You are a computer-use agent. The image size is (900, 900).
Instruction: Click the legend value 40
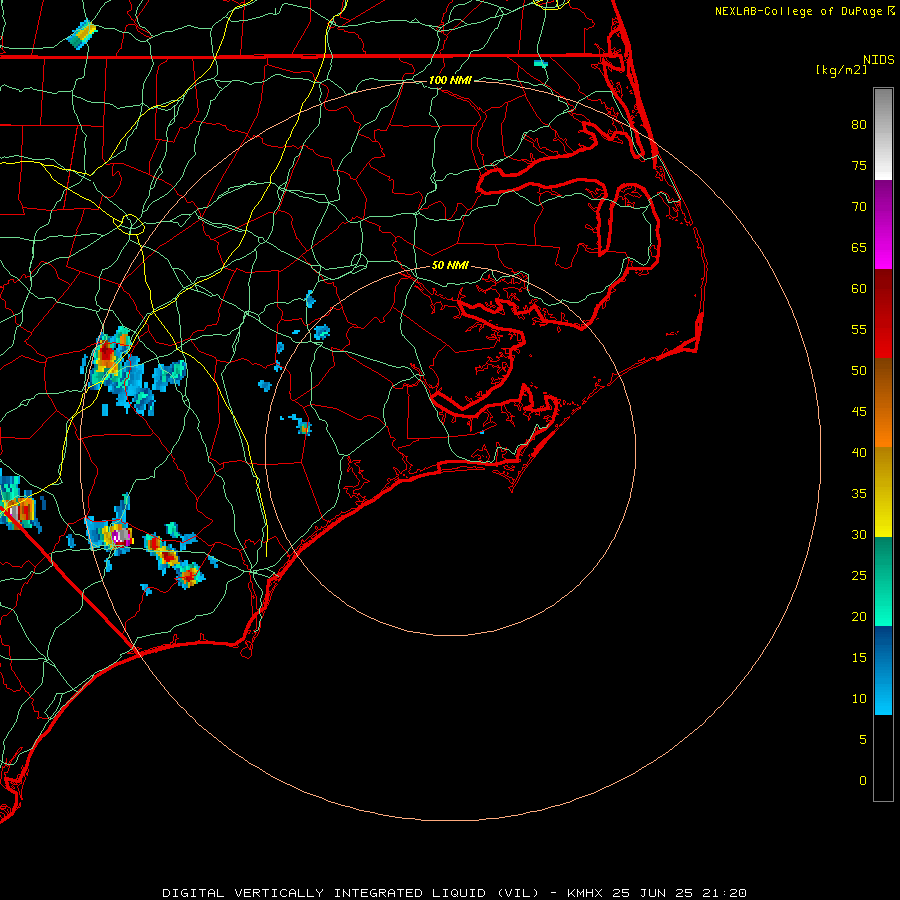click(x=859, y=453)
